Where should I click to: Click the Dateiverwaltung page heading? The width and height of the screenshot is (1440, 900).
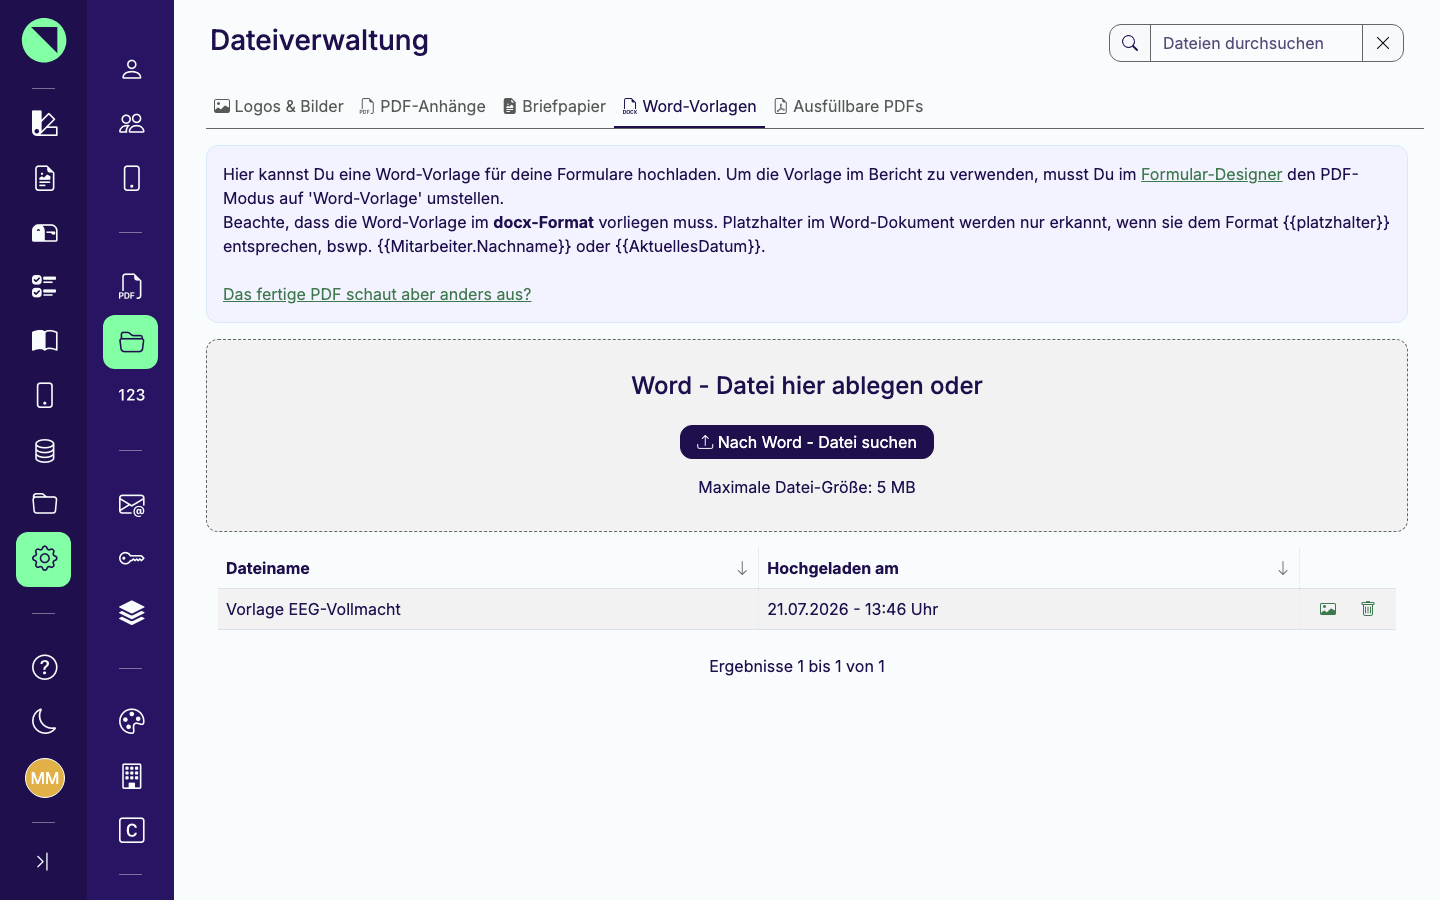pos(319,40)
